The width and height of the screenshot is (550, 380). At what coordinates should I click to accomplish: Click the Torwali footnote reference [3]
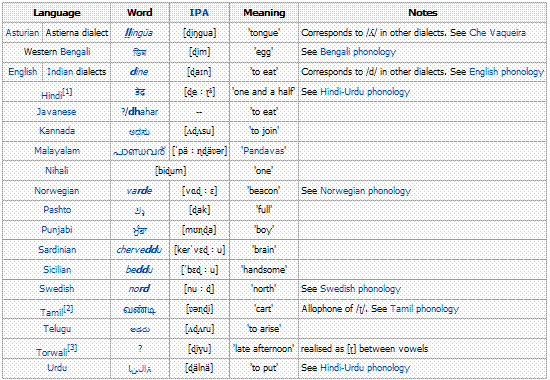click(x=72, y=348)
